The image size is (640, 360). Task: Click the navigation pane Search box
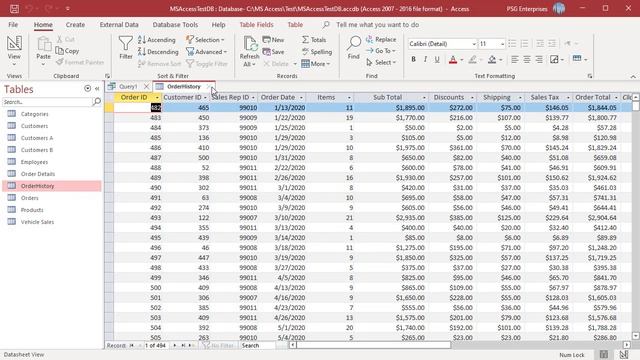tap(47, 102)
